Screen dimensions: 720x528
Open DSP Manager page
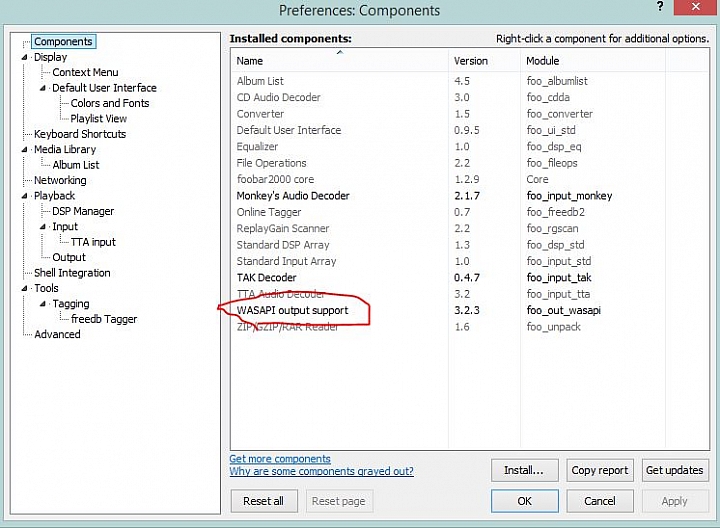(x=83, y=212)
